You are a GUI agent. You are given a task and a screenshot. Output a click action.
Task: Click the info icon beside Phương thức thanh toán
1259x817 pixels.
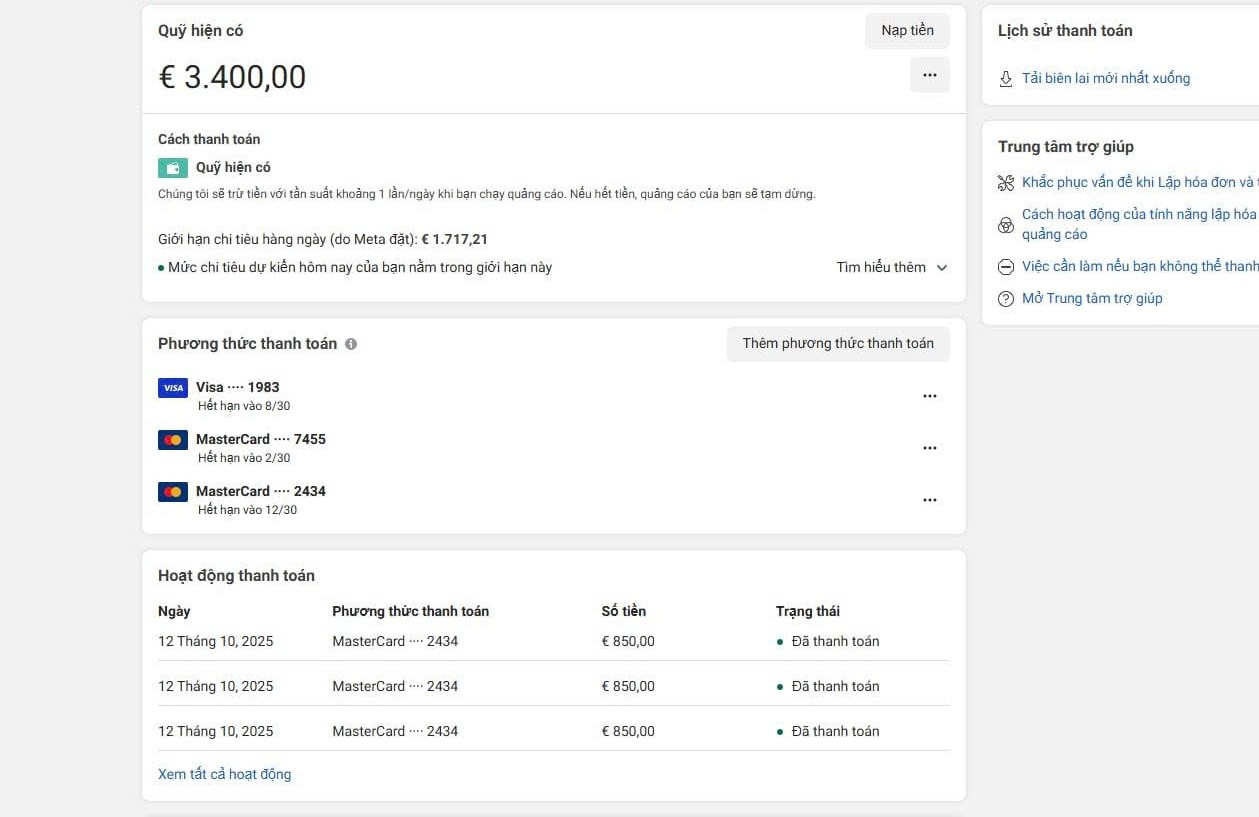click(351, 344)
